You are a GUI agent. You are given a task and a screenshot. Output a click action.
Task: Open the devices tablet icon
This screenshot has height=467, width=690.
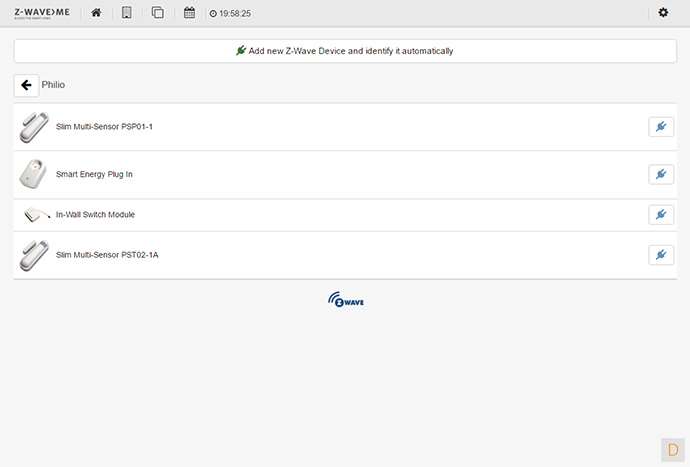127,13
